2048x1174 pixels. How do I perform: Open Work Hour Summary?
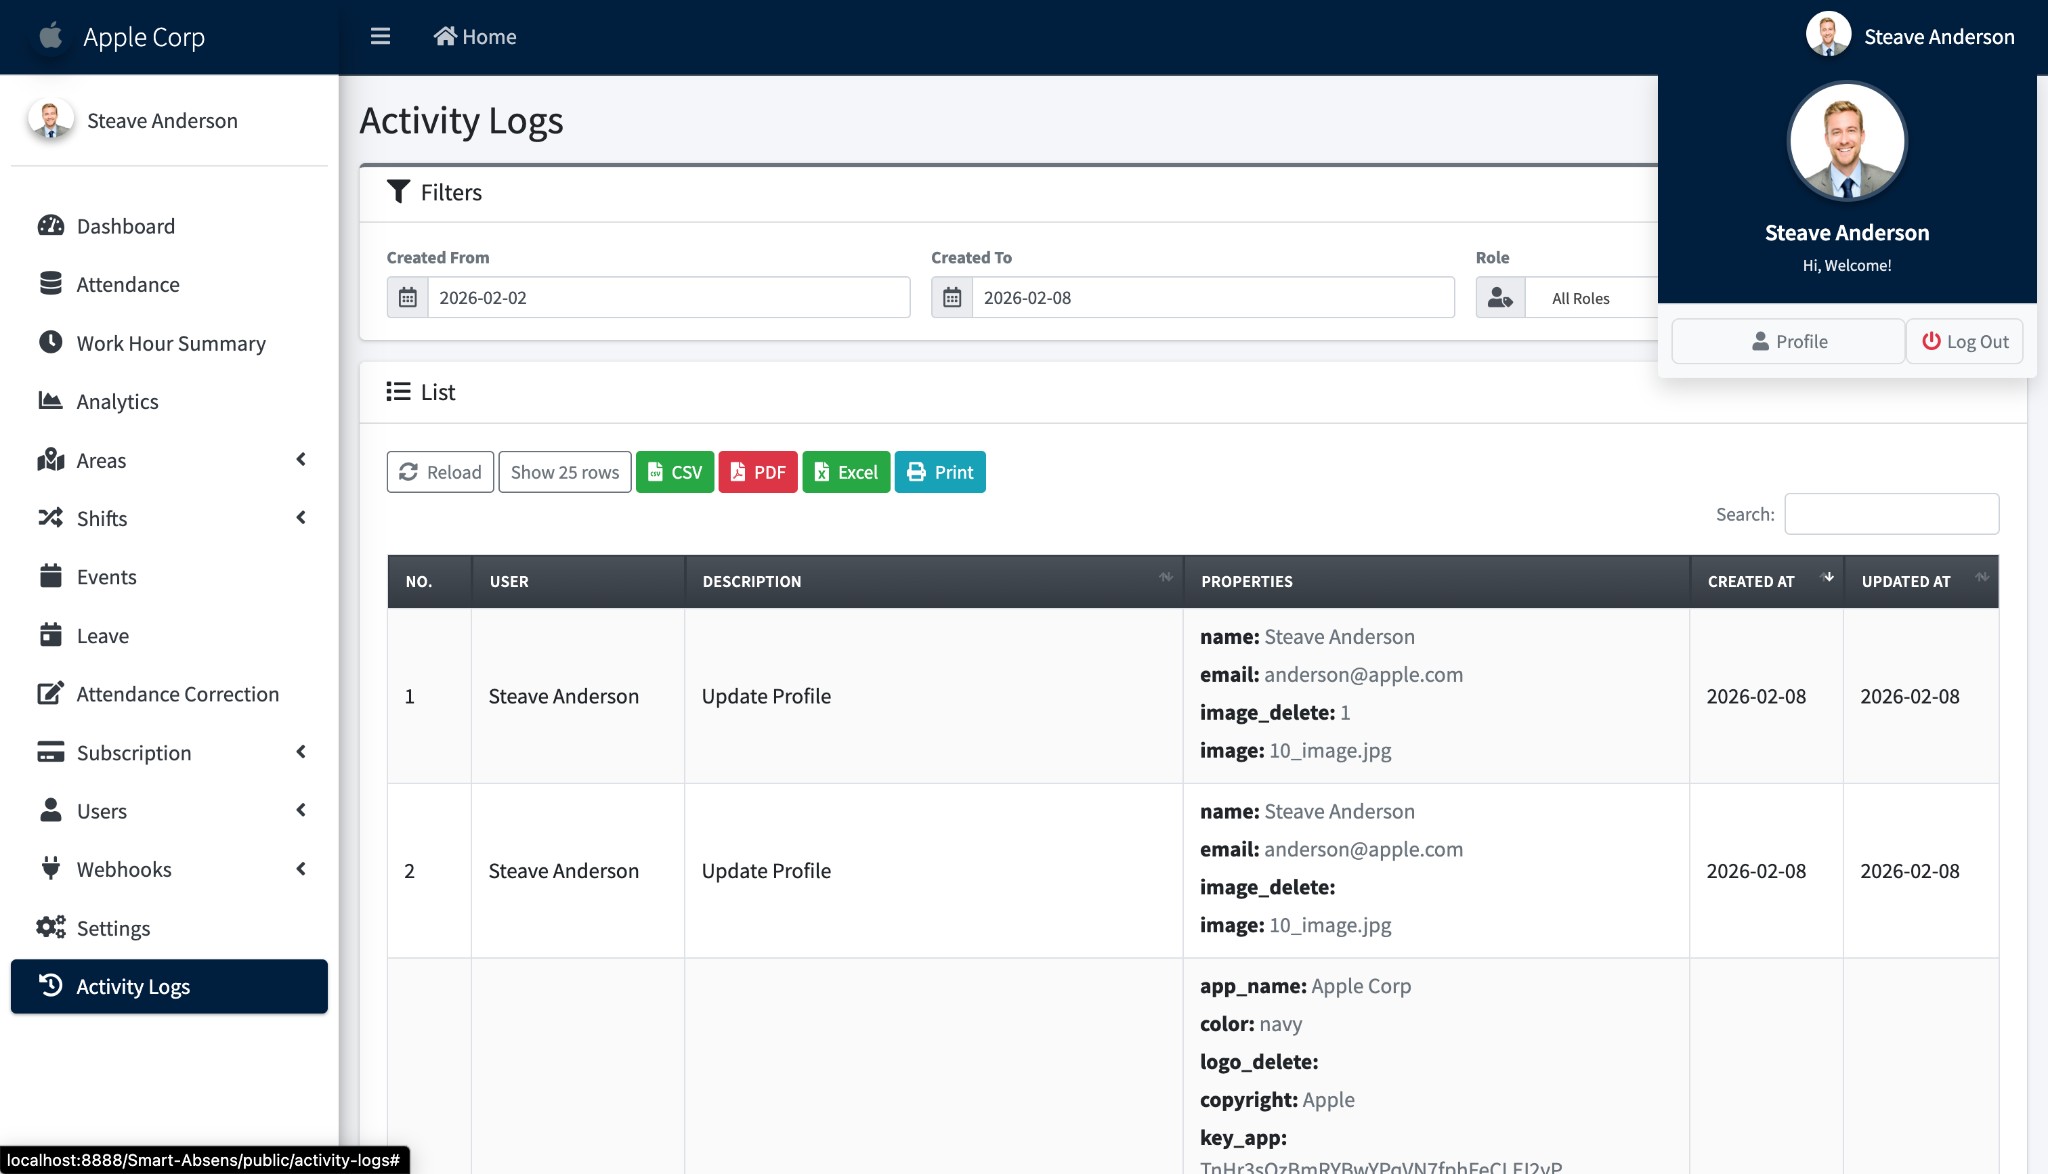[170, 343]
